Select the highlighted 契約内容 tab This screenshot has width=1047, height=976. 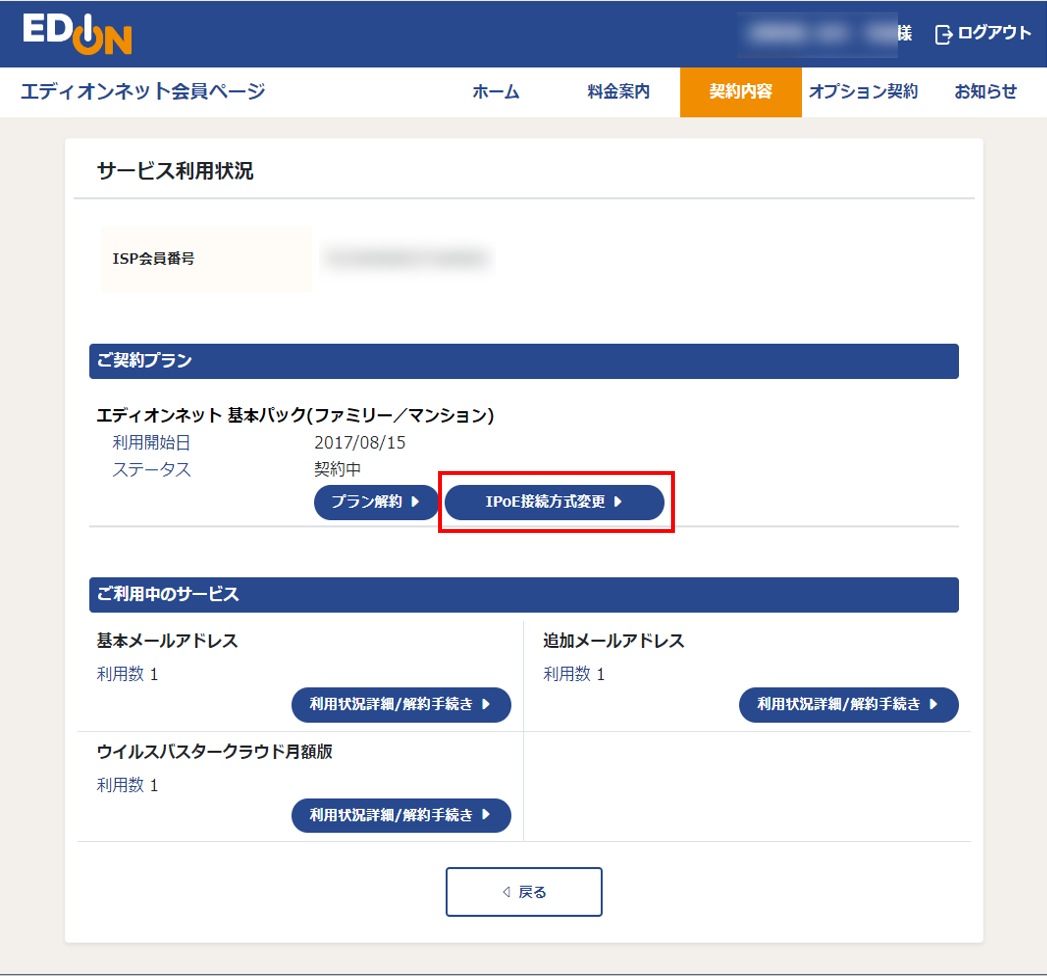click(x=741, y=92)
